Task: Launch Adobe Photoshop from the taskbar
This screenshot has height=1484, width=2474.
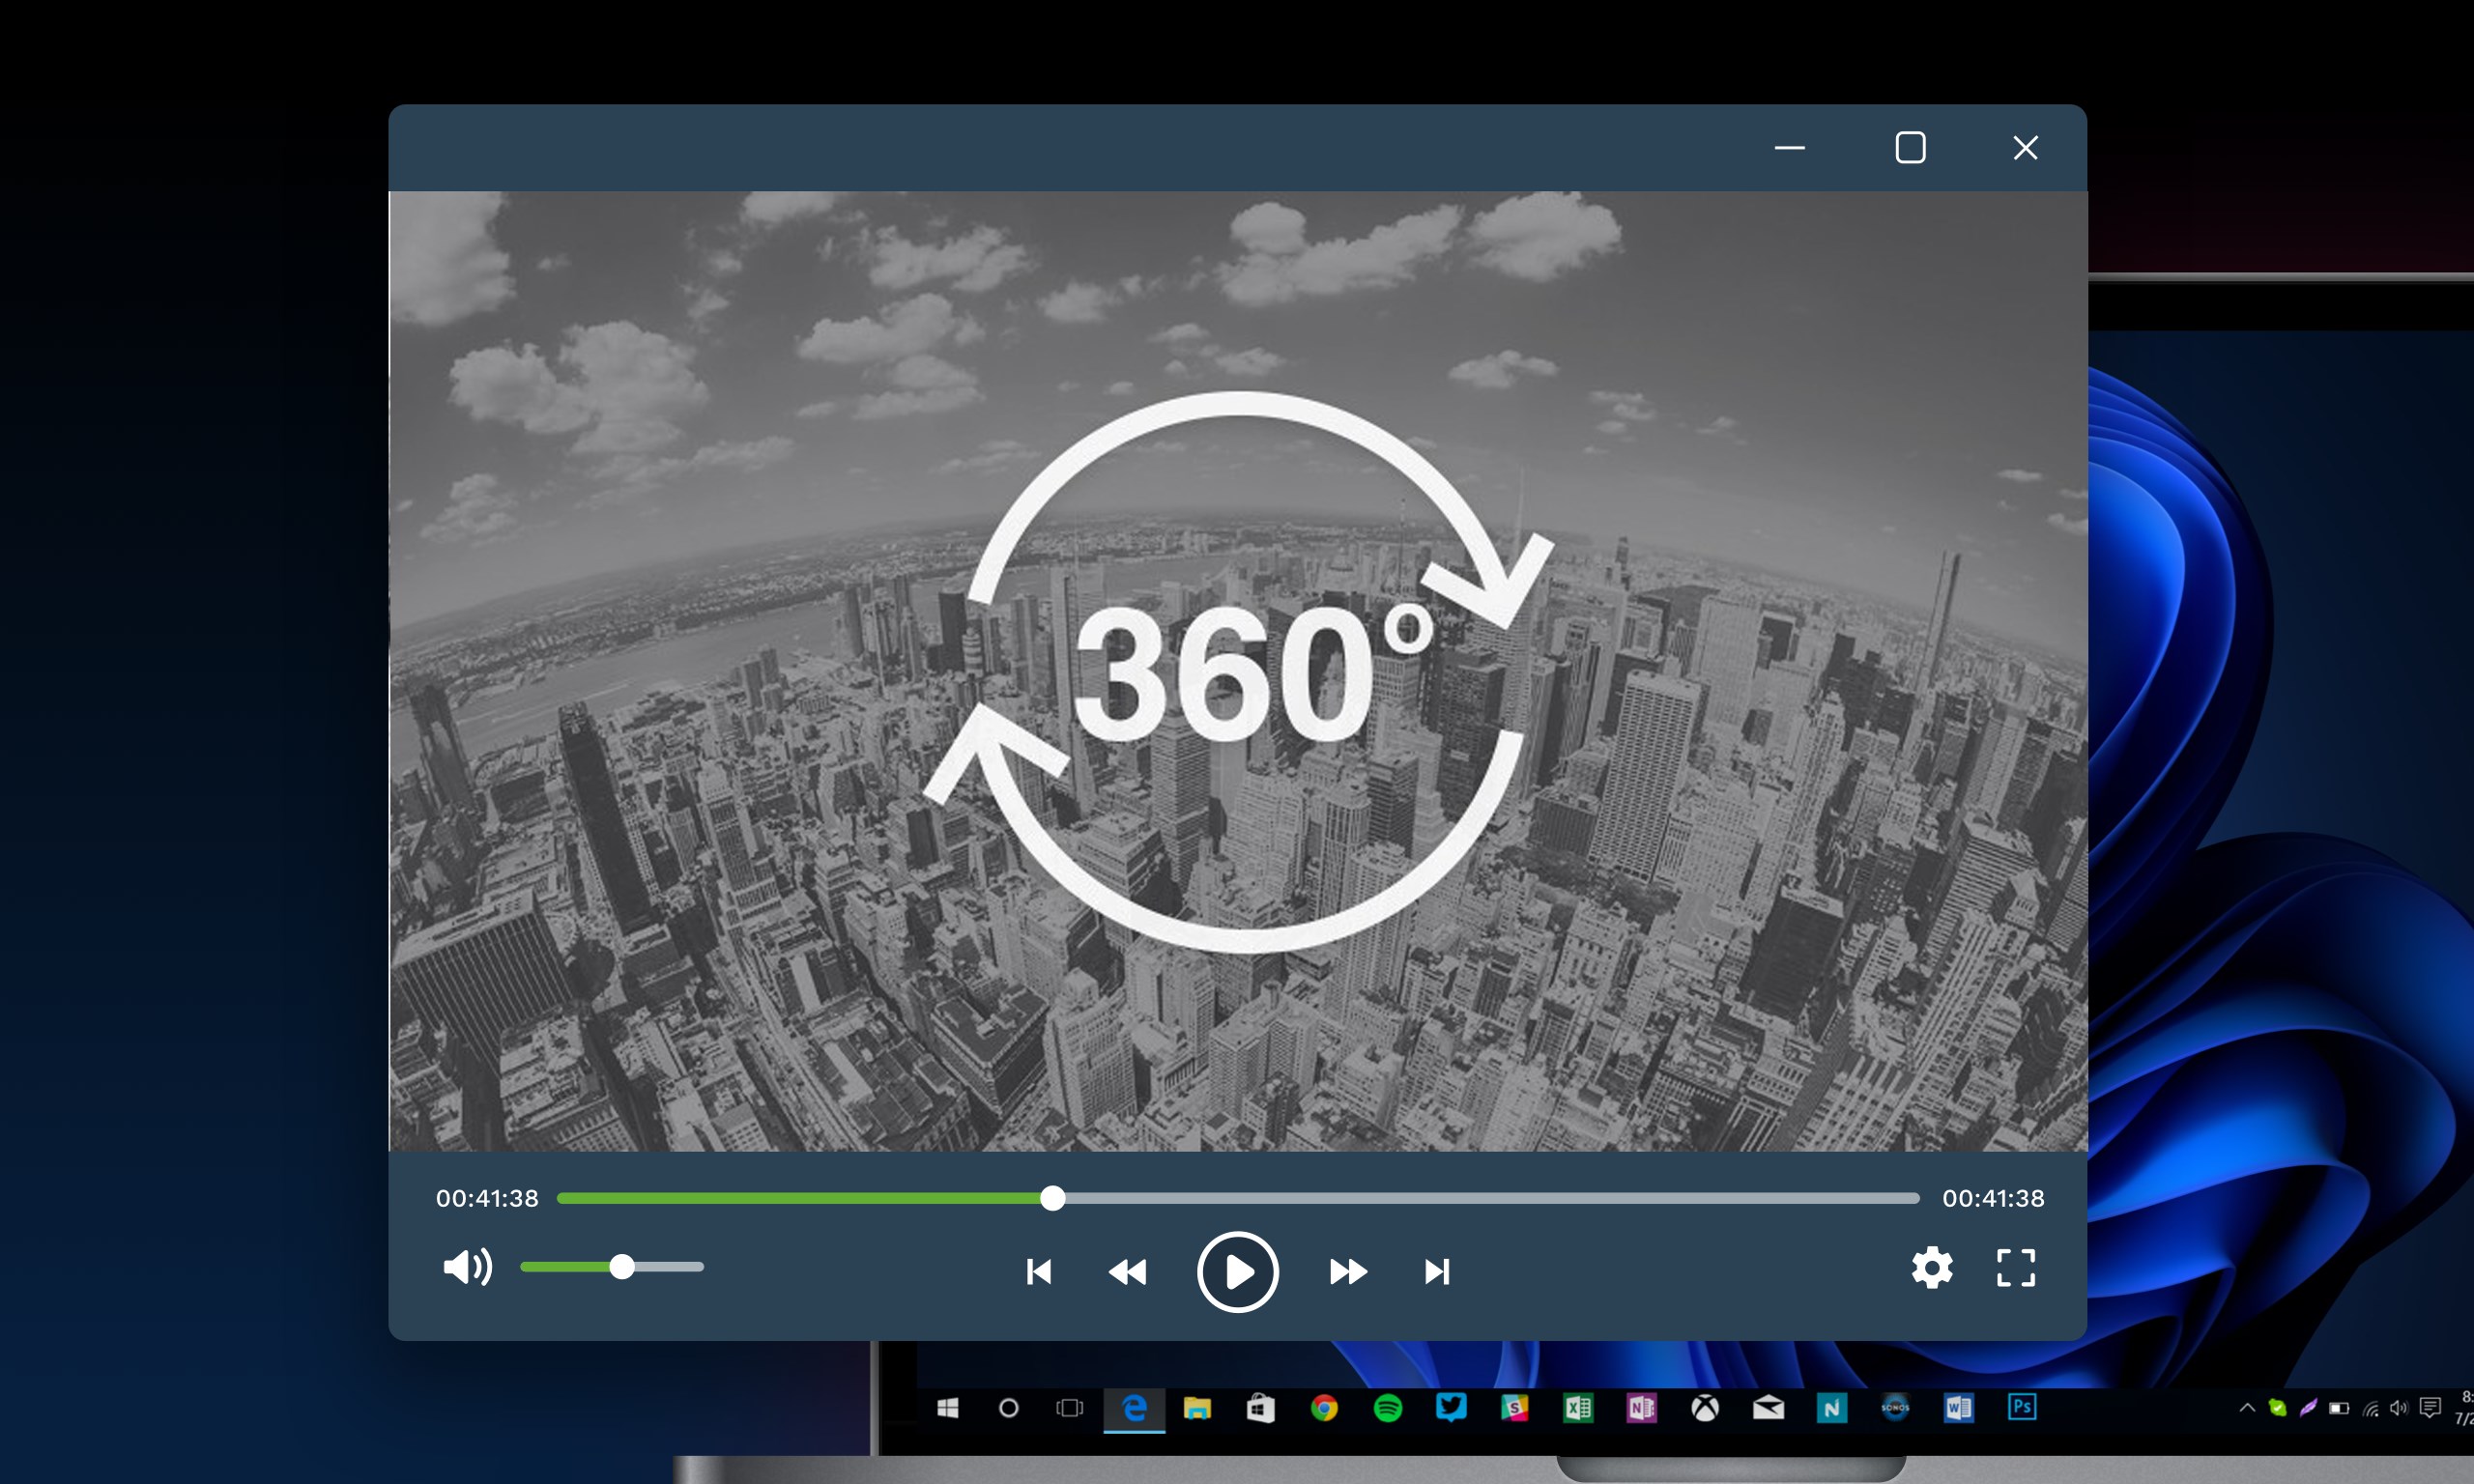Action: (2024, 1406)
